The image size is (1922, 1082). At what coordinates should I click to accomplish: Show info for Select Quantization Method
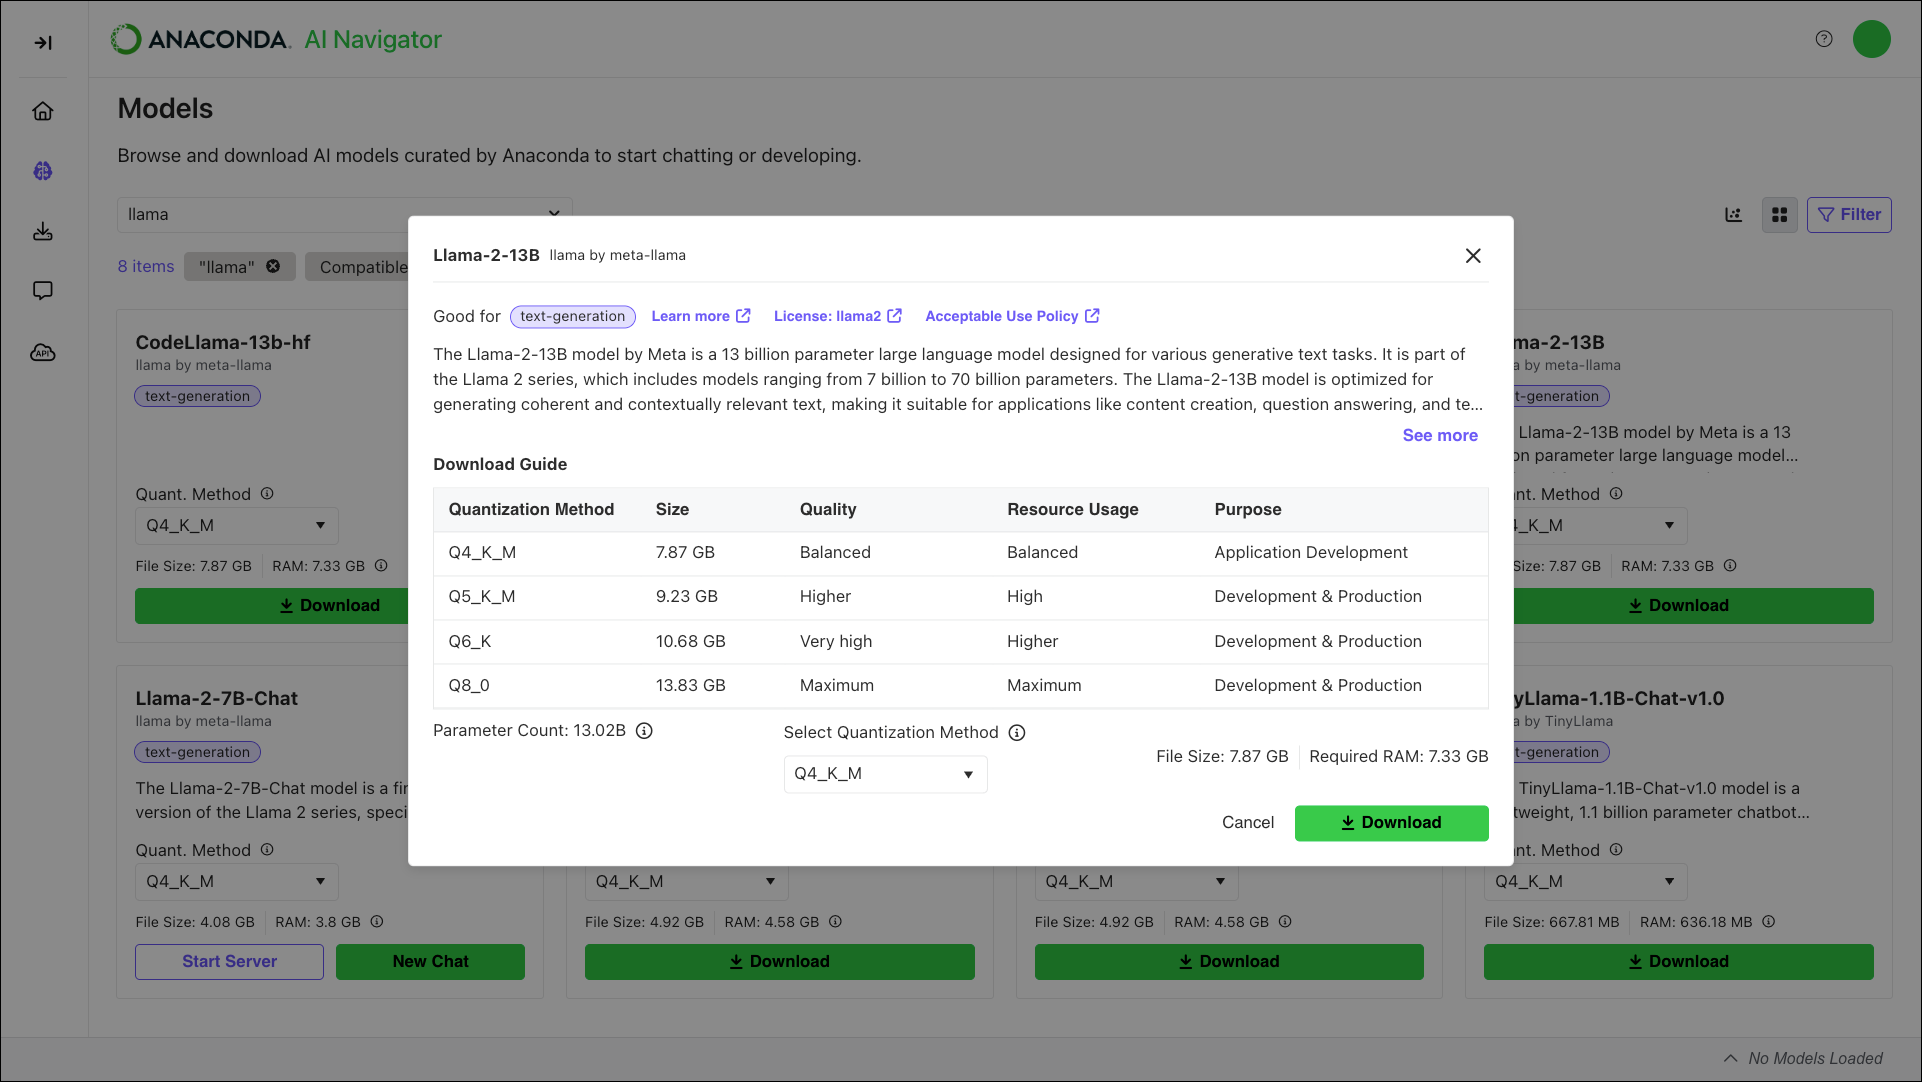pos(1017,733)
